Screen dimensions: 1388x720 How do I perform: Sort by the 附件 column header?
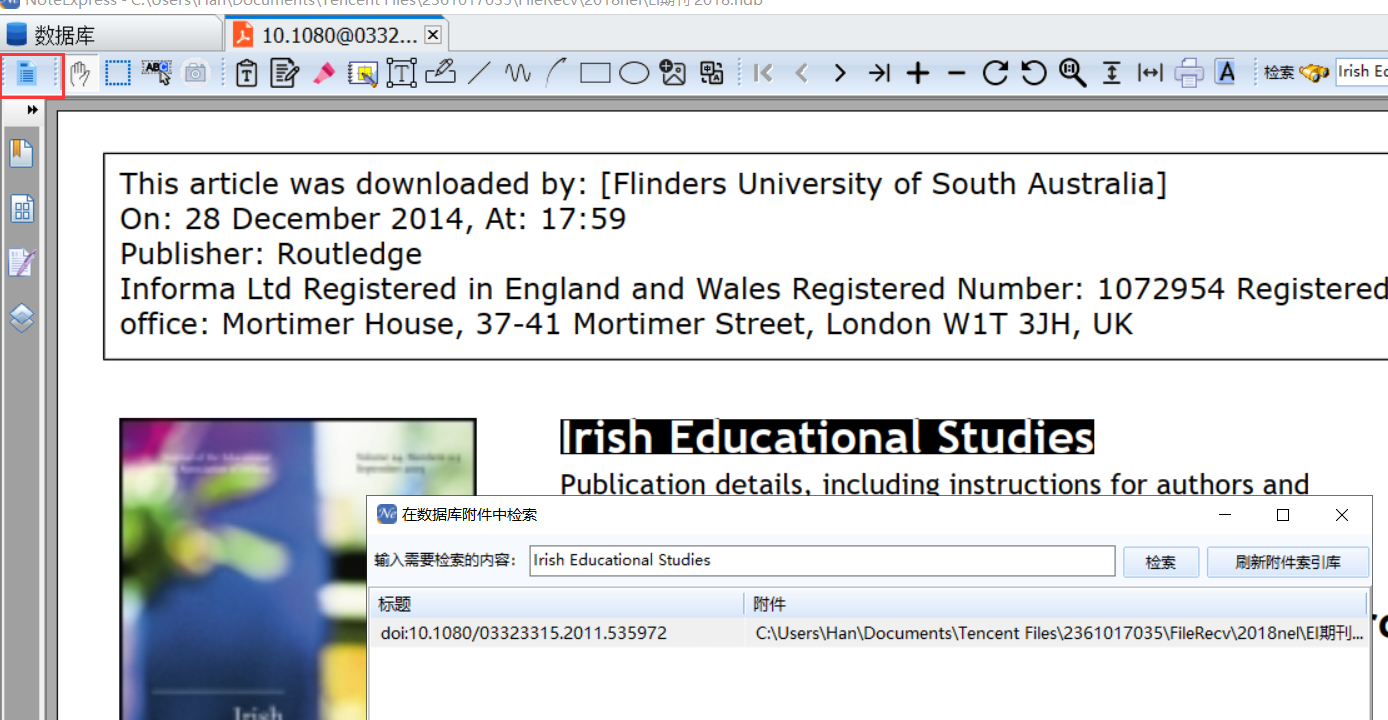pyautogui.click(x=1056, y=604)
